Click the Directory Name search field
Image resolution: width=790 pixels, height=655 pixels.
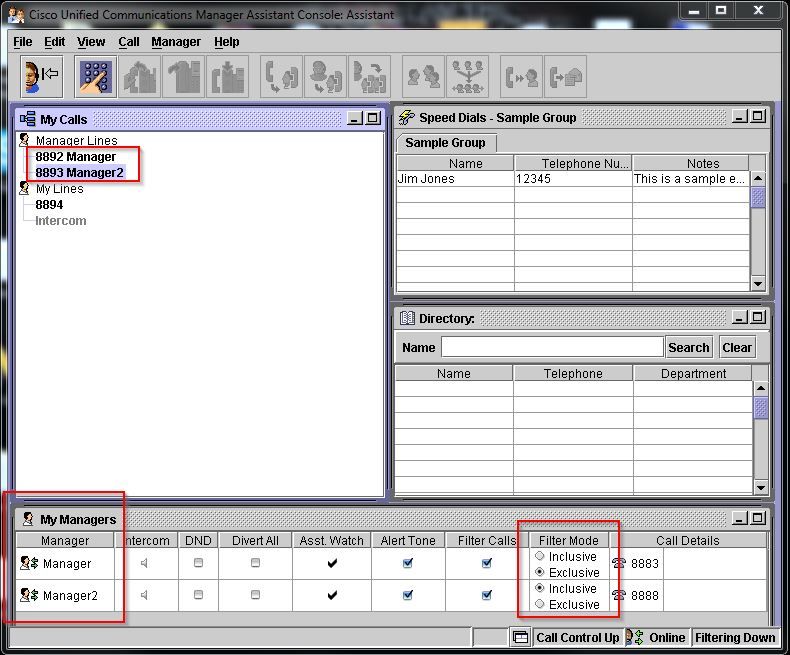point(552,347)
